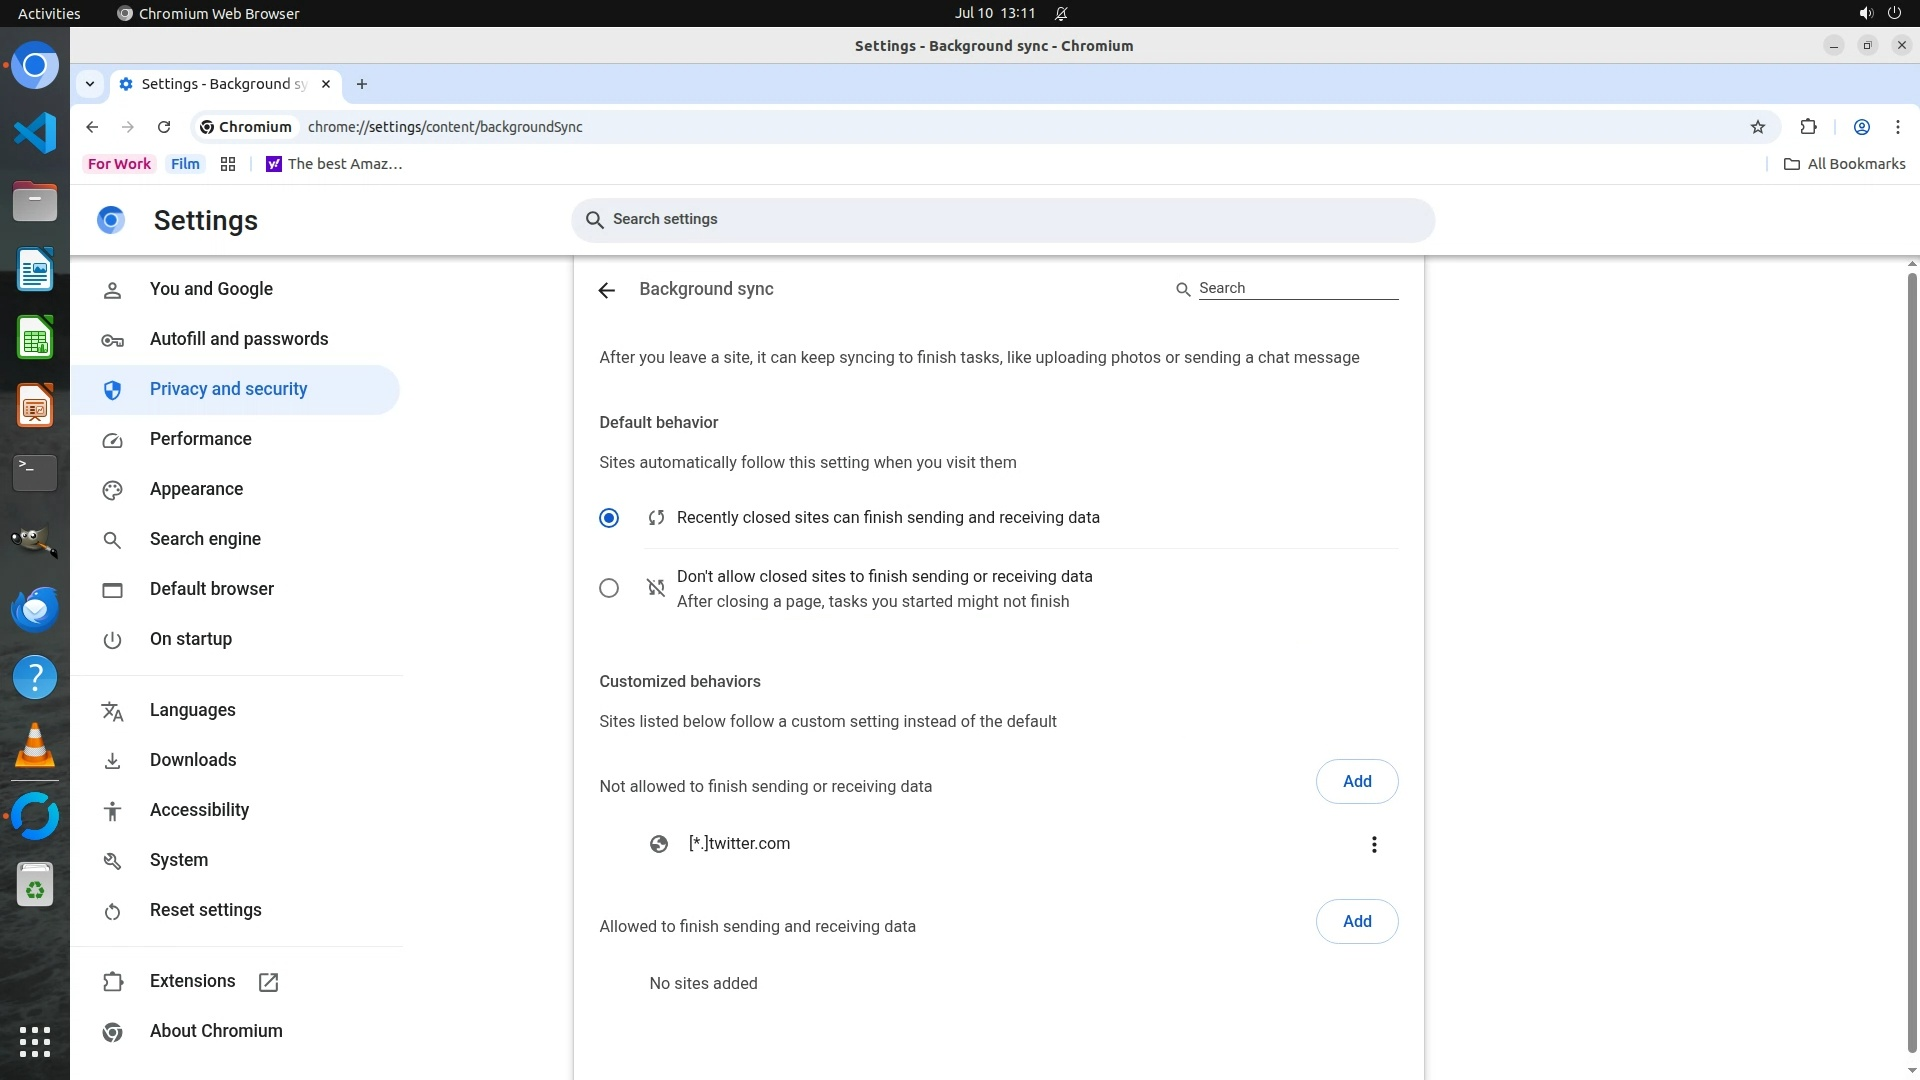This screenshot has height=1080, width=1920.
Task: Open the apps grid bookmark icon
Action: point(228,164)
